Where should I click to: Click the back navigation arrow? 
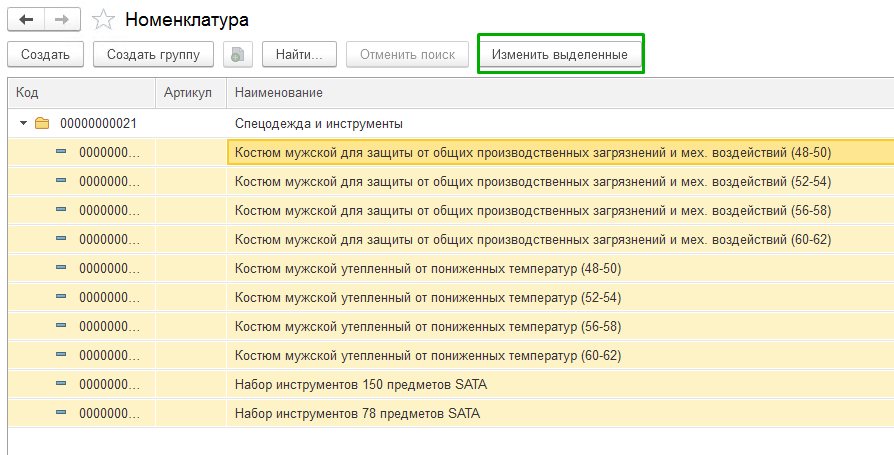26,20
